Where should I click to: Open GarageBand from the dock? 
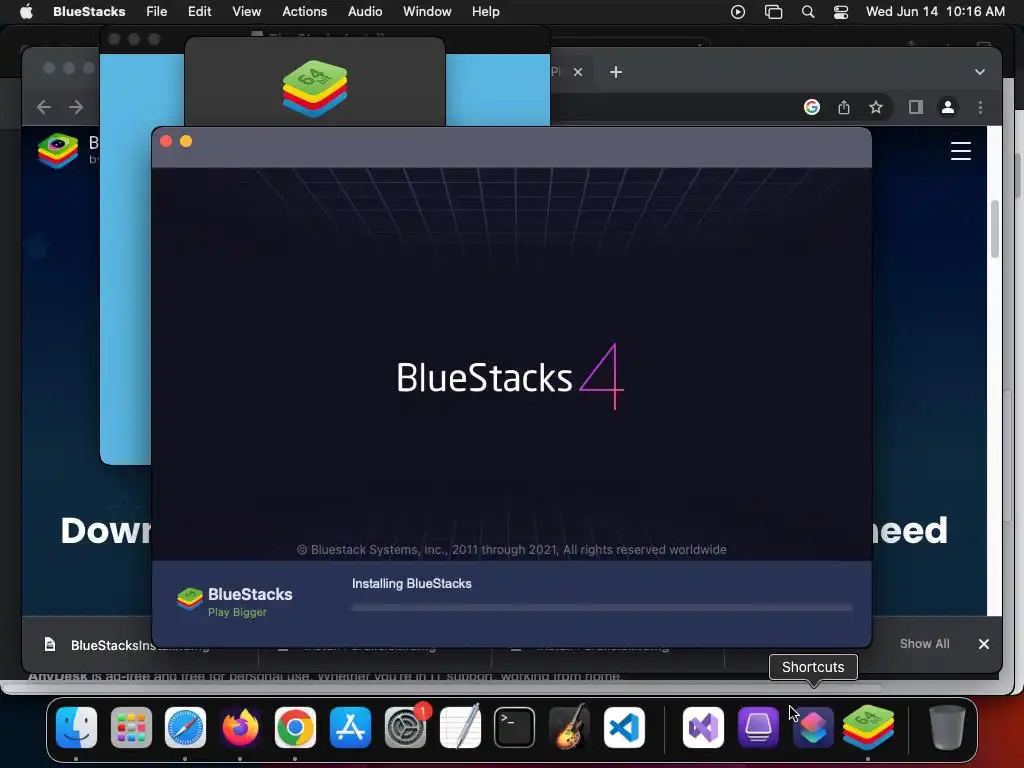(569, 727)
